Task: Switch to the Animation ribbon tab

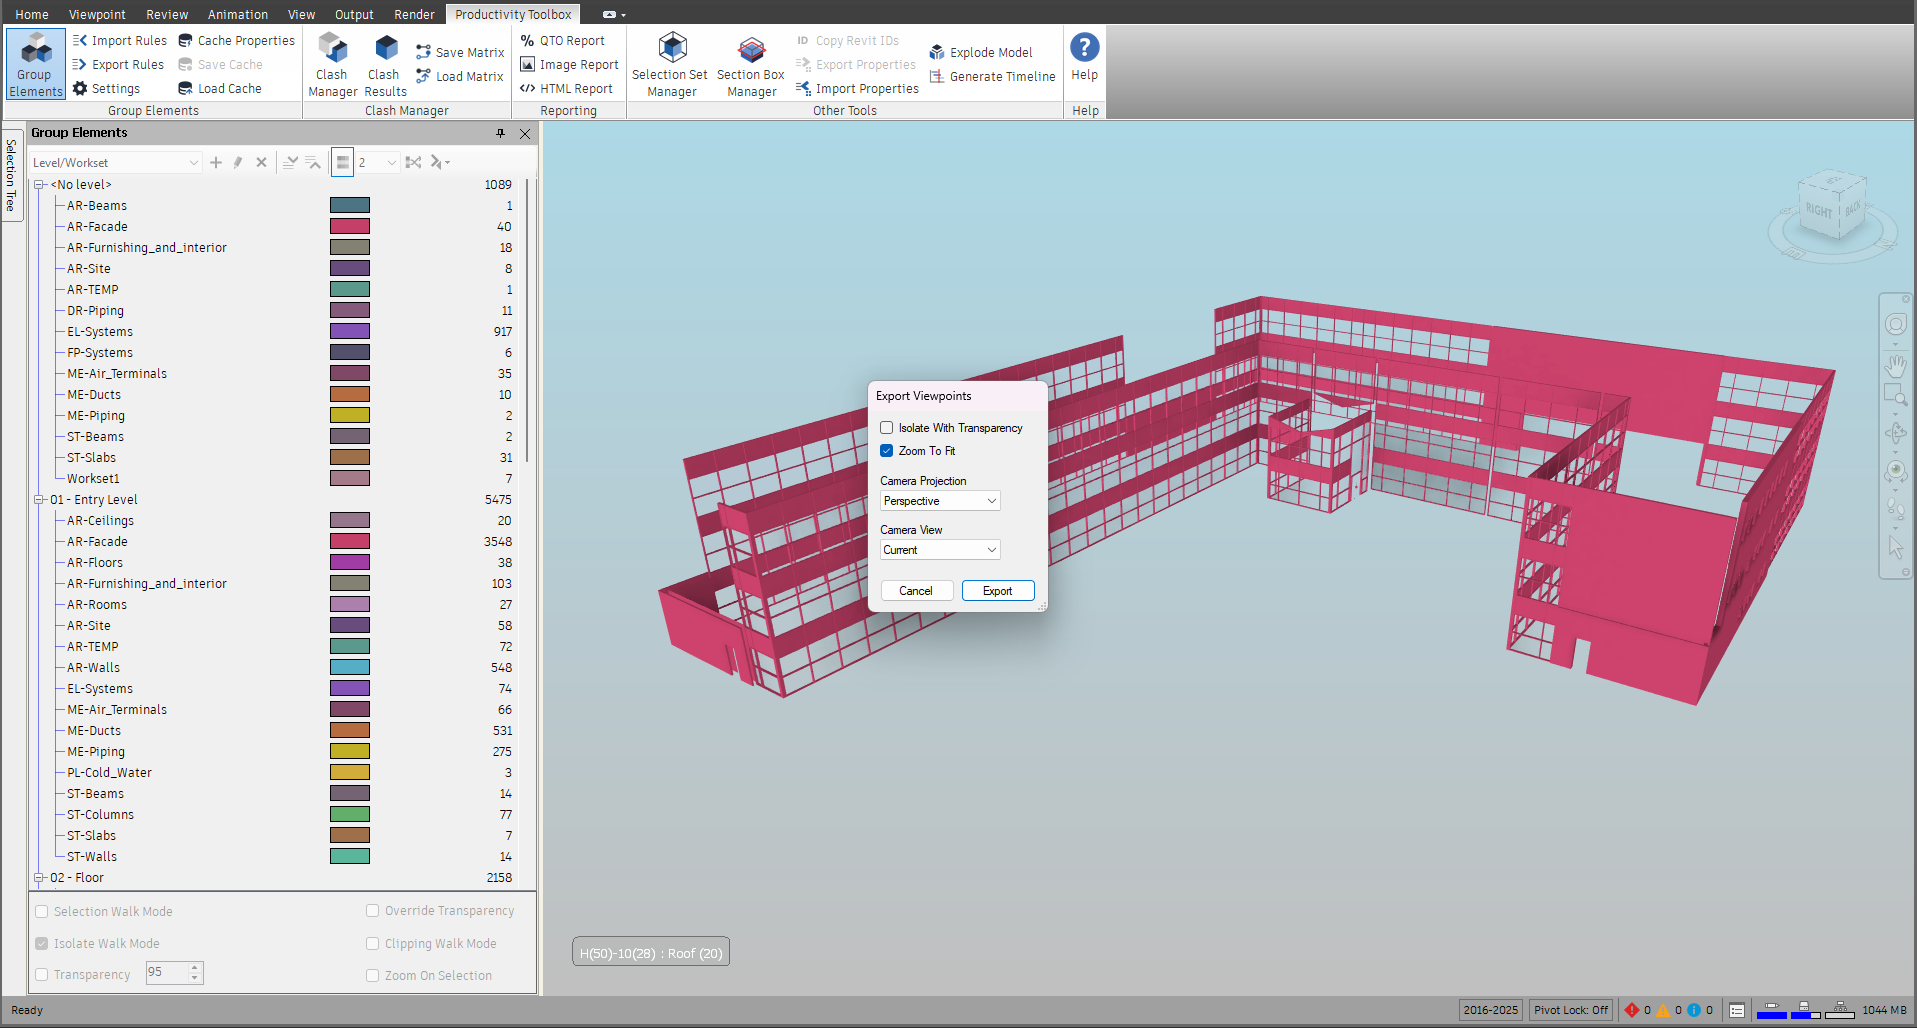Action: (238, 15)
